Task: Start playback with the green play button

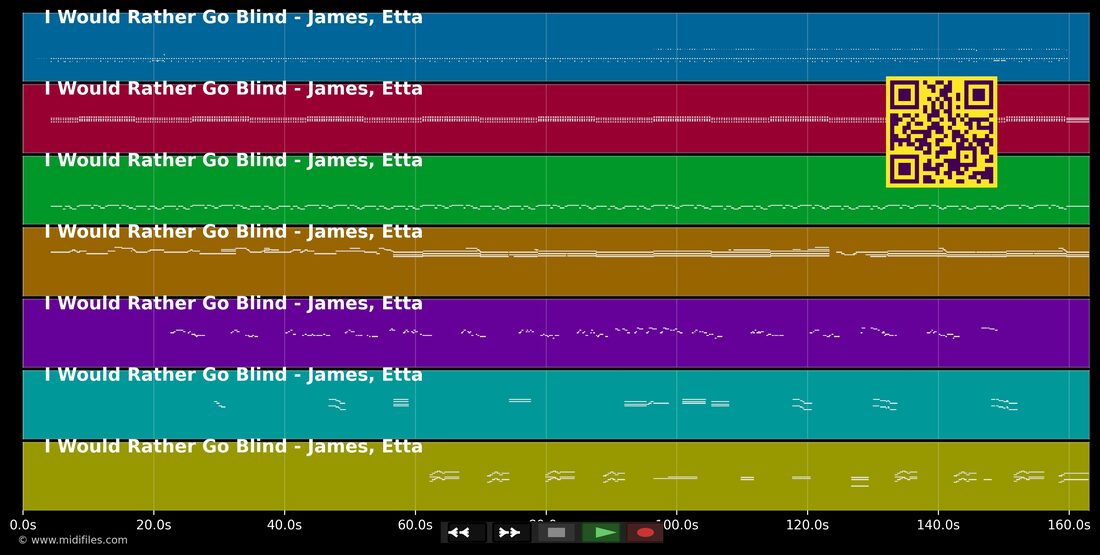Action: (601, 533)
